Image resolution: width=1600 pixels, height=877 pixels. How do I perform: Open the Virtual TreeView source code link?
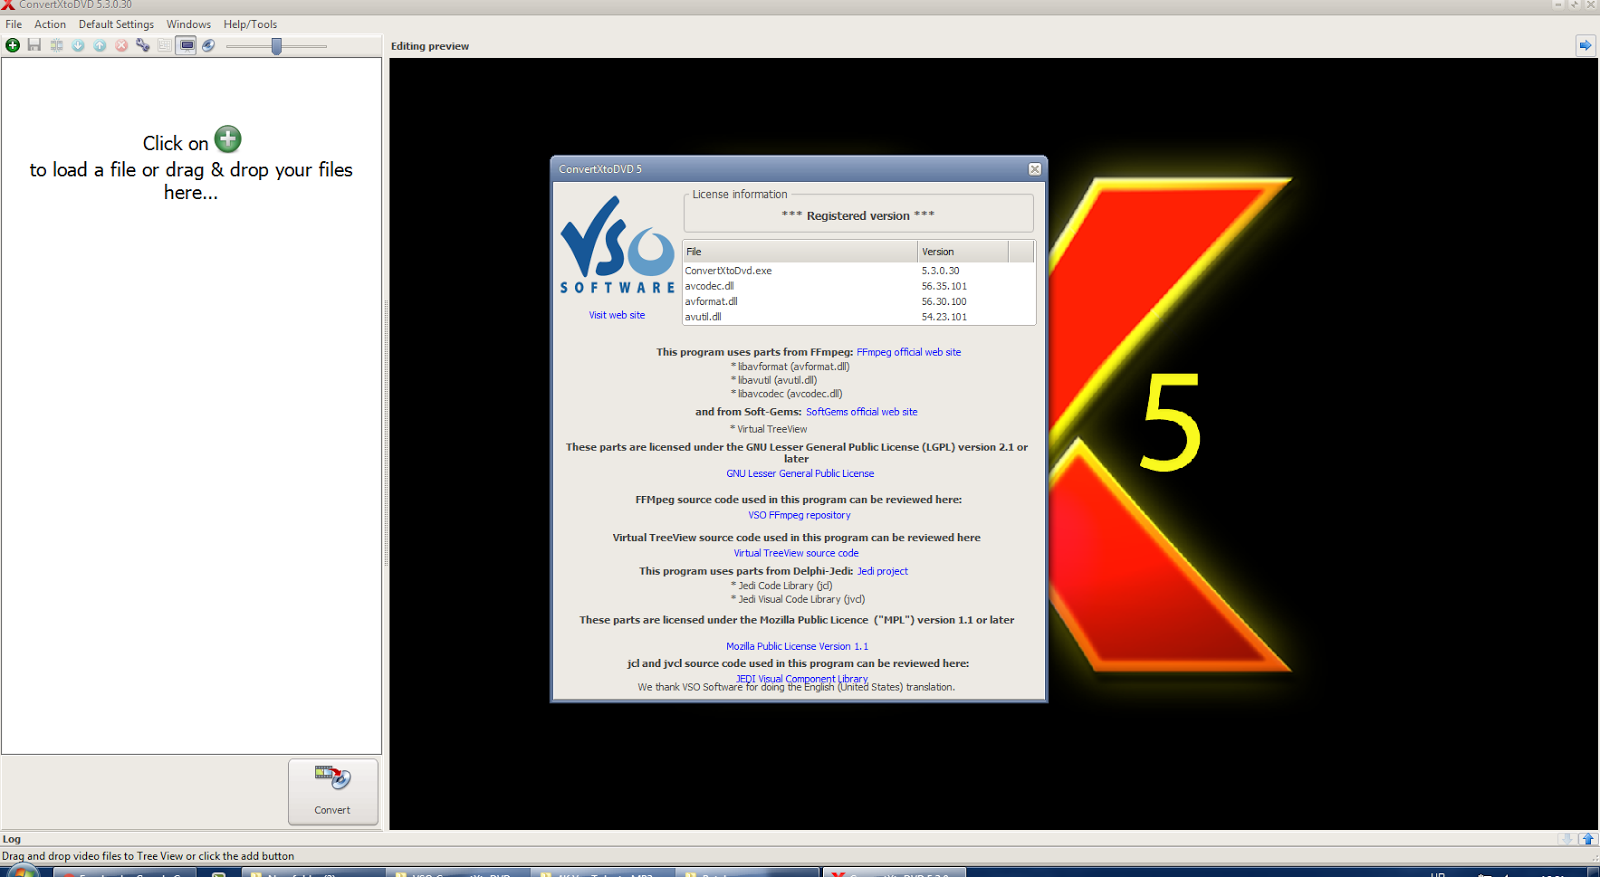(796, 554)
